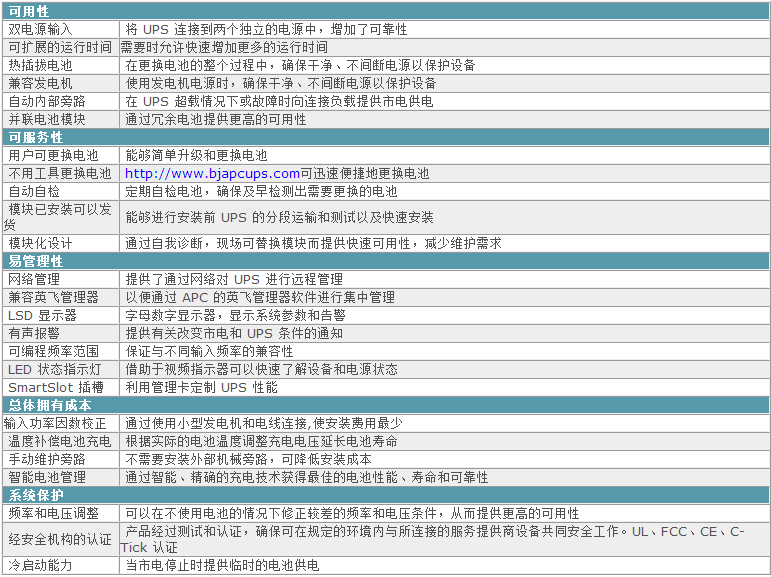Click the 网络管理 feature cell

[34, 279]
